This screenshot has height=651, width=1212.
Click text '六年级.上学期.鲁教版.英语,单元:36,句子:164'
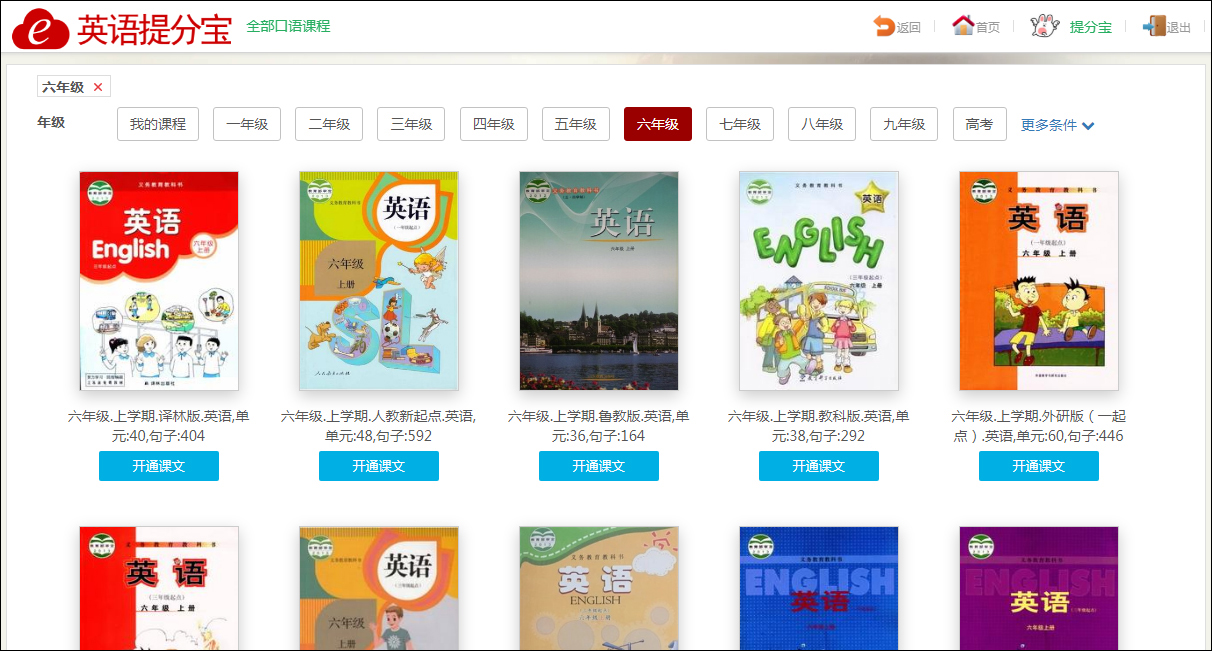coord(599,426)
